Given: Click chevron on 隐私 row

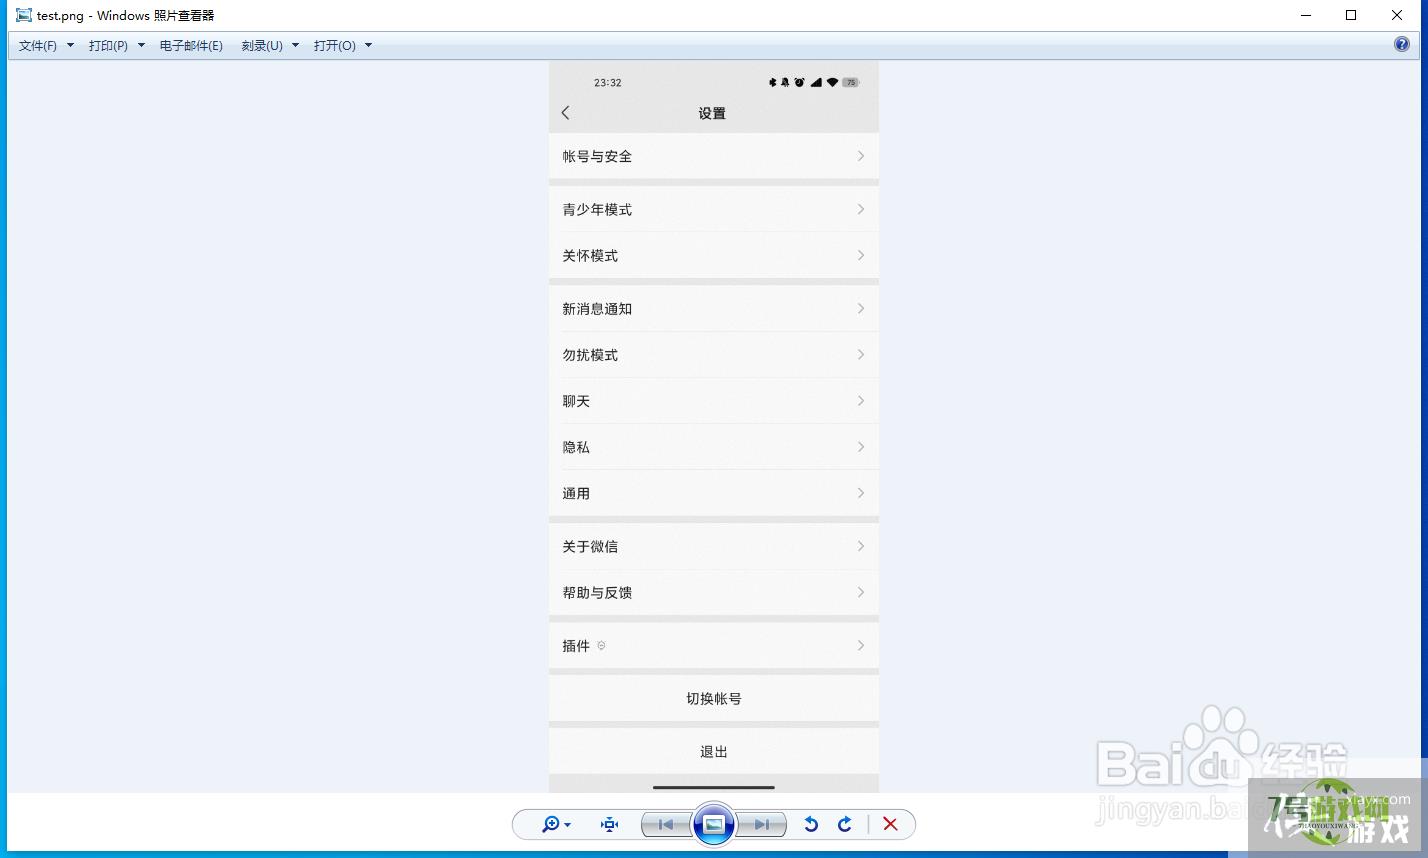Looking at the screenshot, I should click(860, 446).
